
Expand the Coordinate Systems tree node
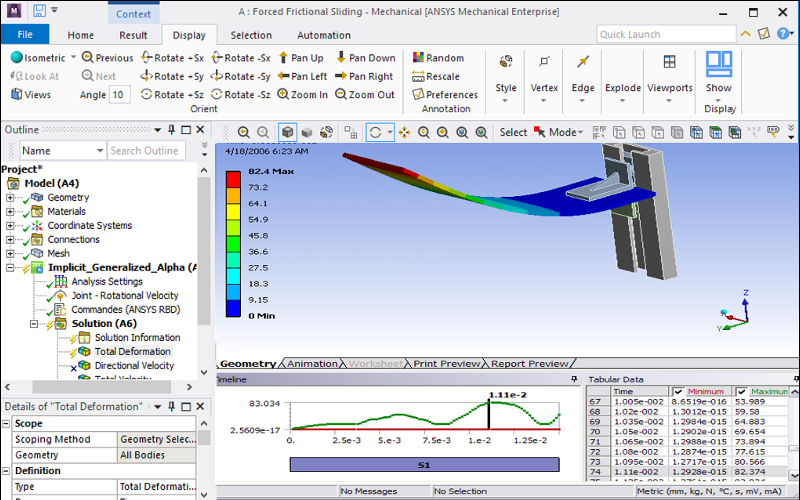10,226
